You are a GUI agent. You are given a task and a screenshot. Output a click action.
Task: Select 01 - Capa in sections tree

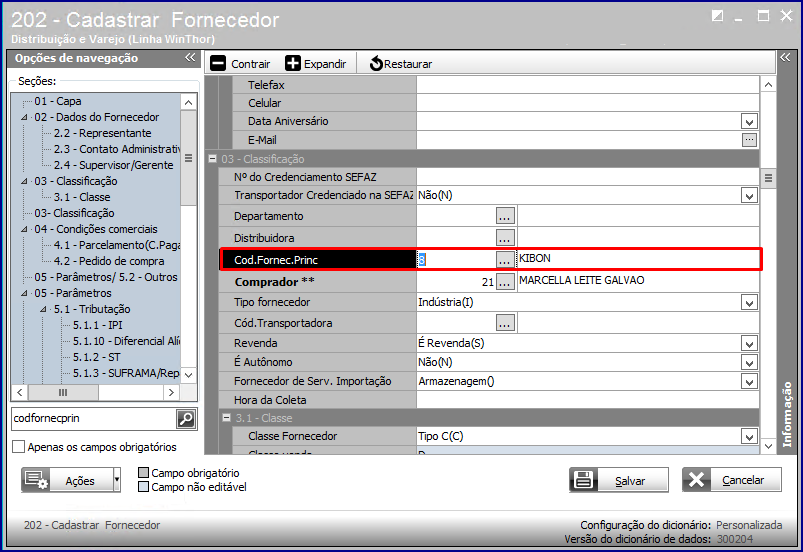[58, 101]
